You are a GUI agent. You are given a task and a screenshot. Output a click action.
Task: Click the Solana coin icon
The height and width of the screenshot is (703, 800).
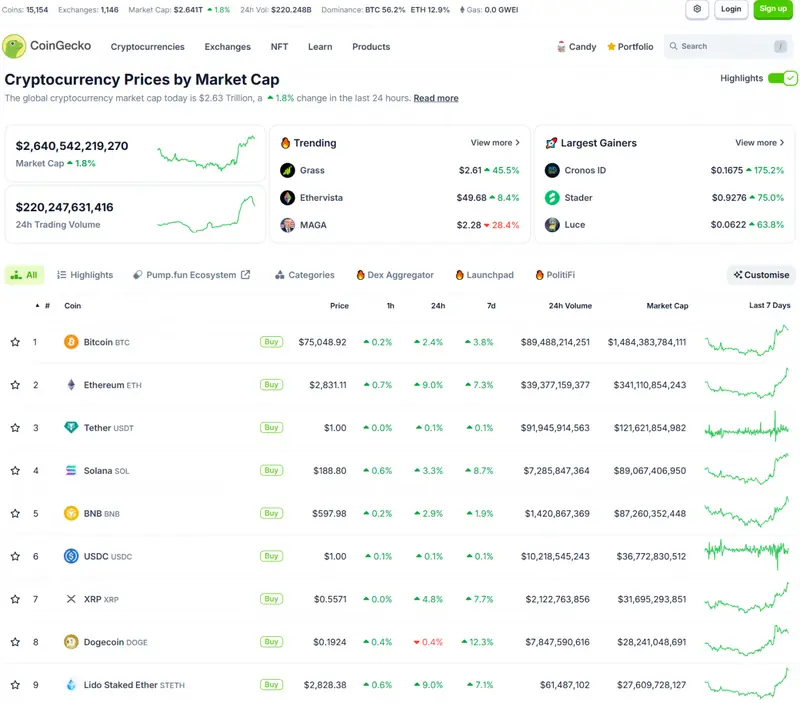(71, 470)
